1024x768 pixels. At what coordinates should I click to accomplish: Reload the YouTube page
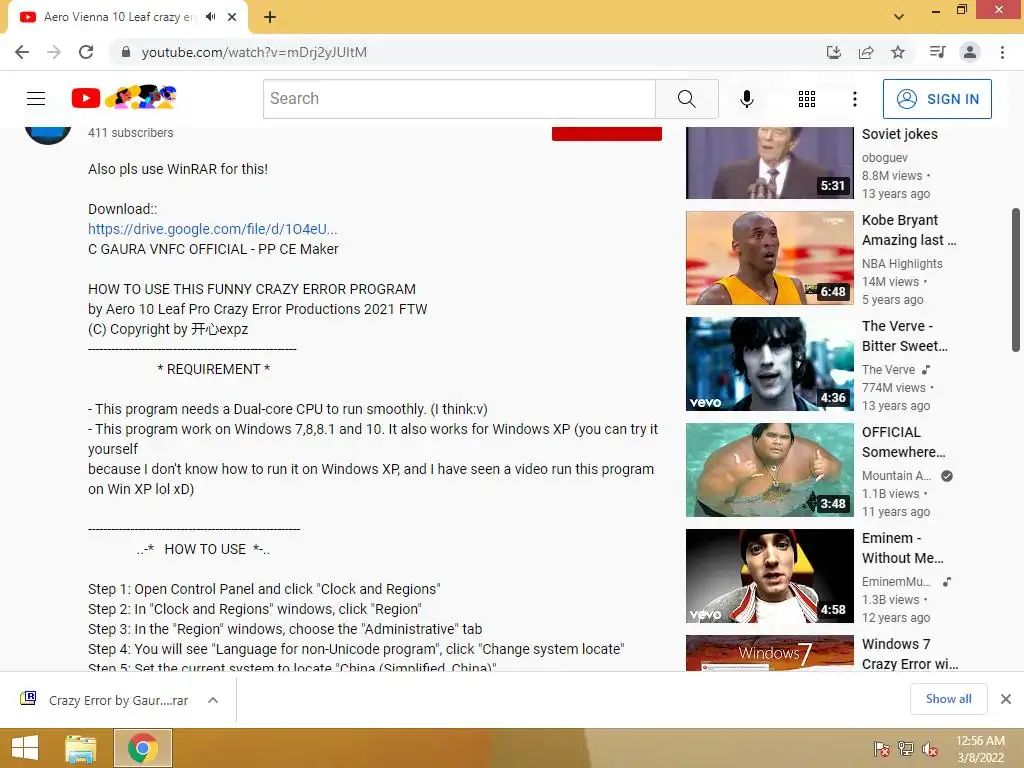click(86, 52)
